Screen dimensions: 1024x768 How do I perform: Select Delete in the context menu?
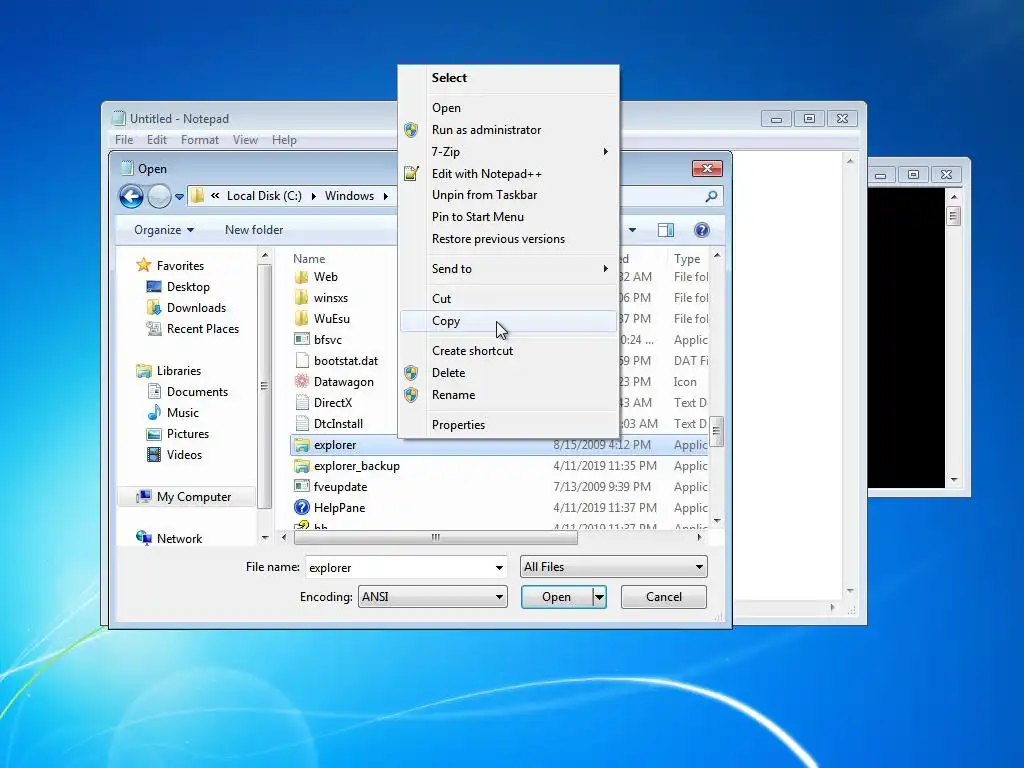point(508,372)
